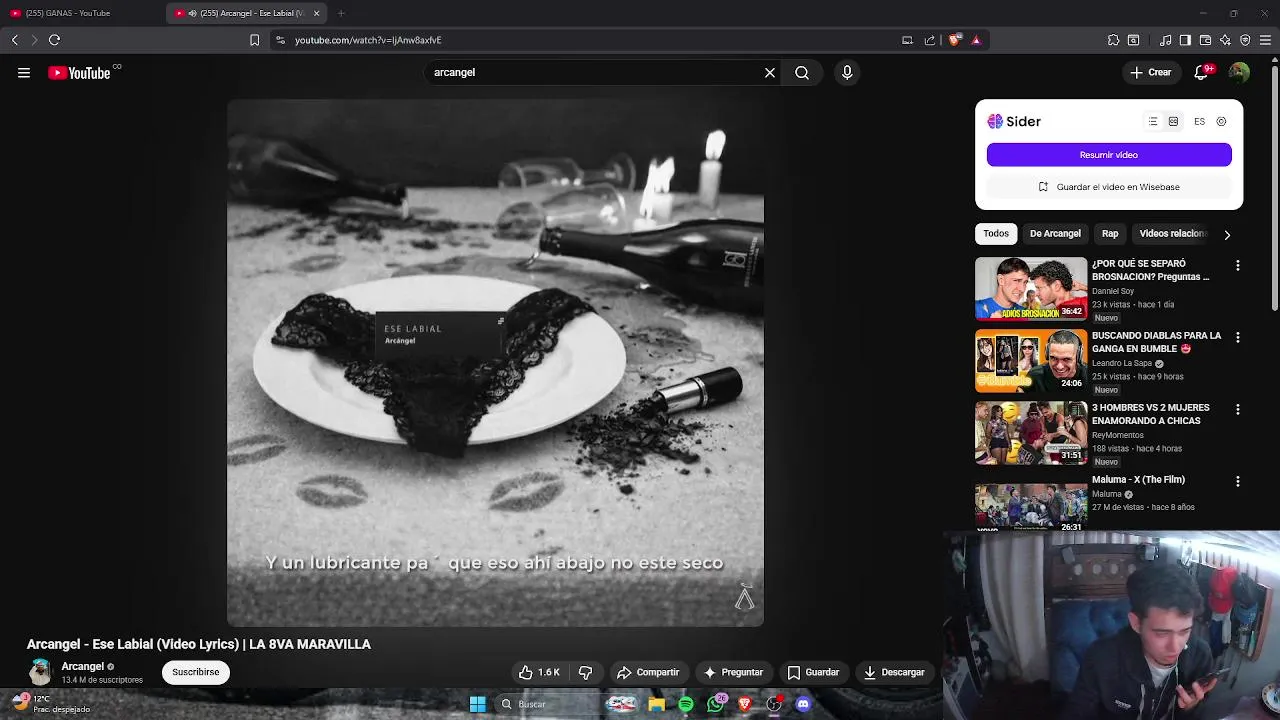Open YouTube notifications bell
Screen dimensions: 1280x720
[1201, 73]
